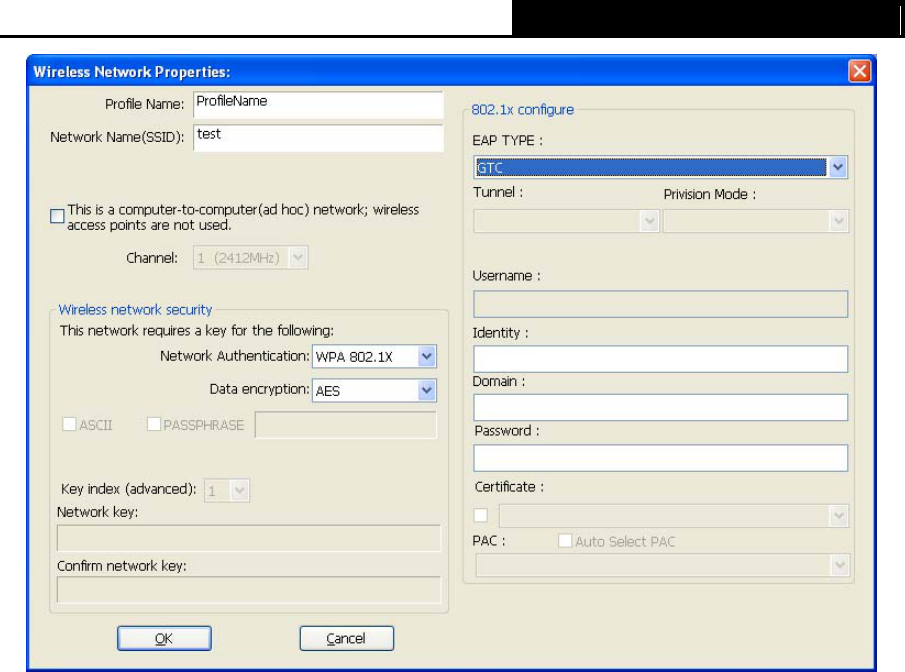Click the Domain text box
The width and height of the screenshot is (905, 672).
[x=660, y=408]
